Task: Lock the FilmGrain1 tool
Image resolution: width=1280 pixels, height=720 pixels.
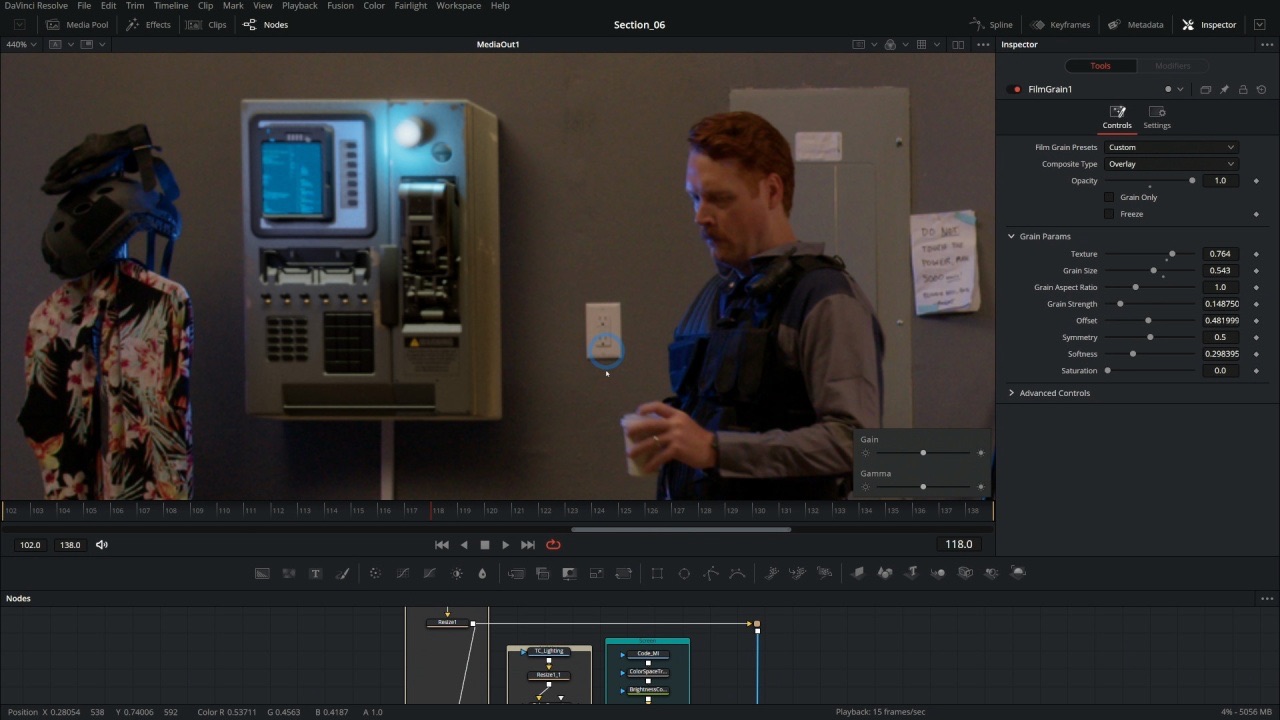Action: point(1243,89)
